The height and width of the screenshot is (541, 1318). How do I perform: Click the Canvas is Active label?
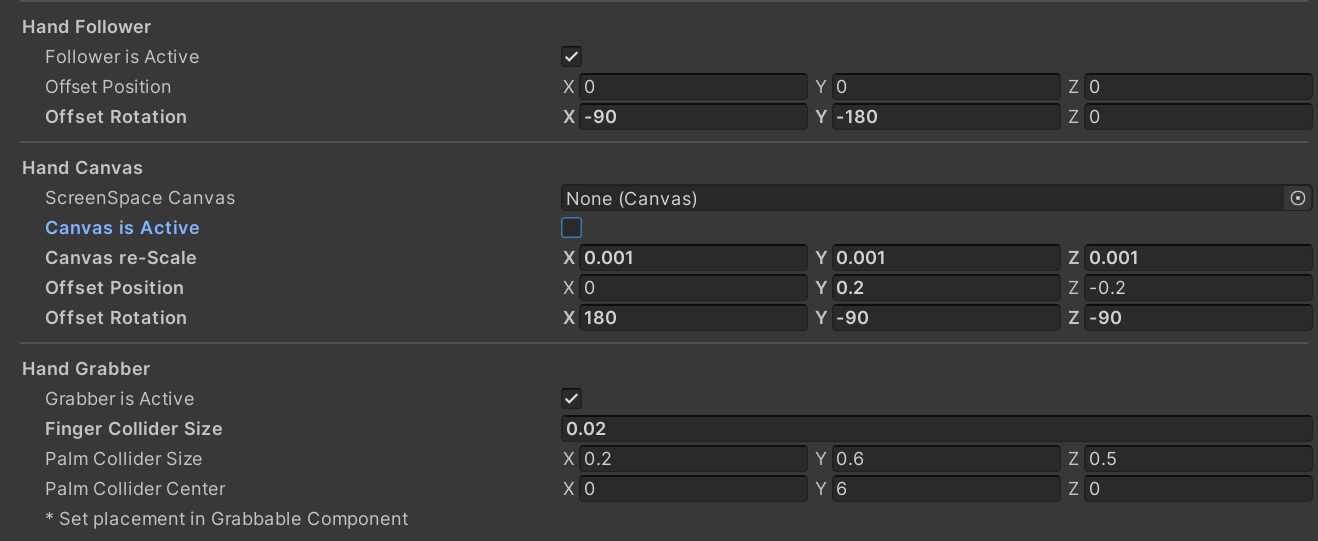pos(122,228)
